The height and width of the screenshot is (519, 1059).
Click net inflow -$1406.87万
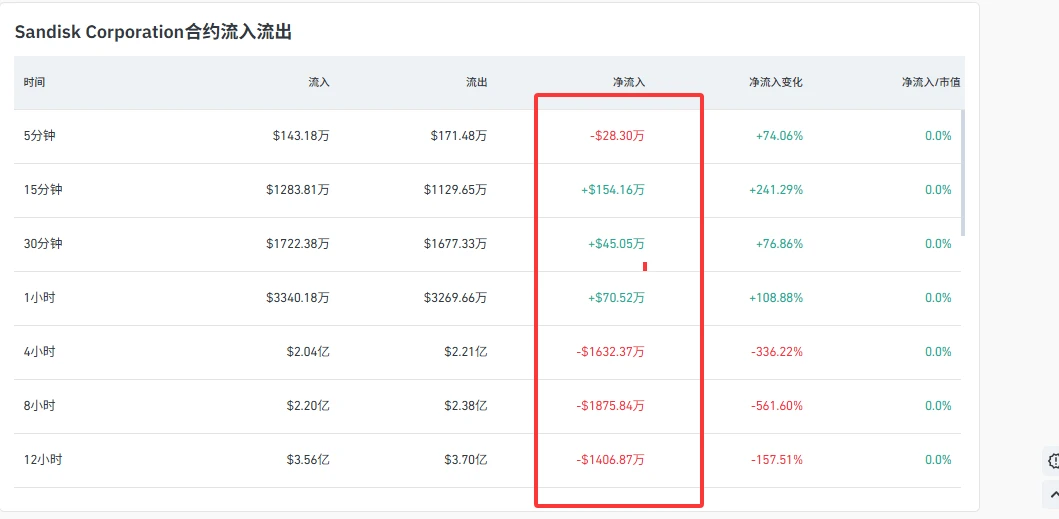[x=611, y=460]
